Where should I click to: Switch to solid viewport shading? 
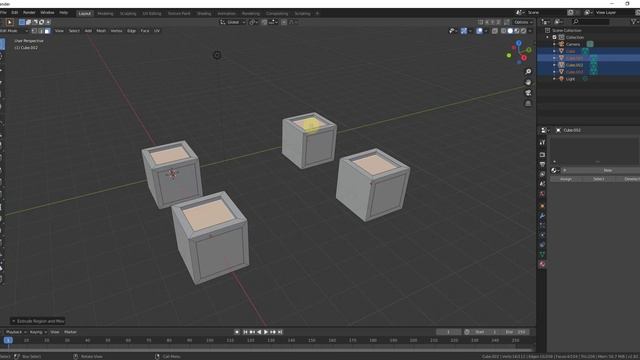510,31
